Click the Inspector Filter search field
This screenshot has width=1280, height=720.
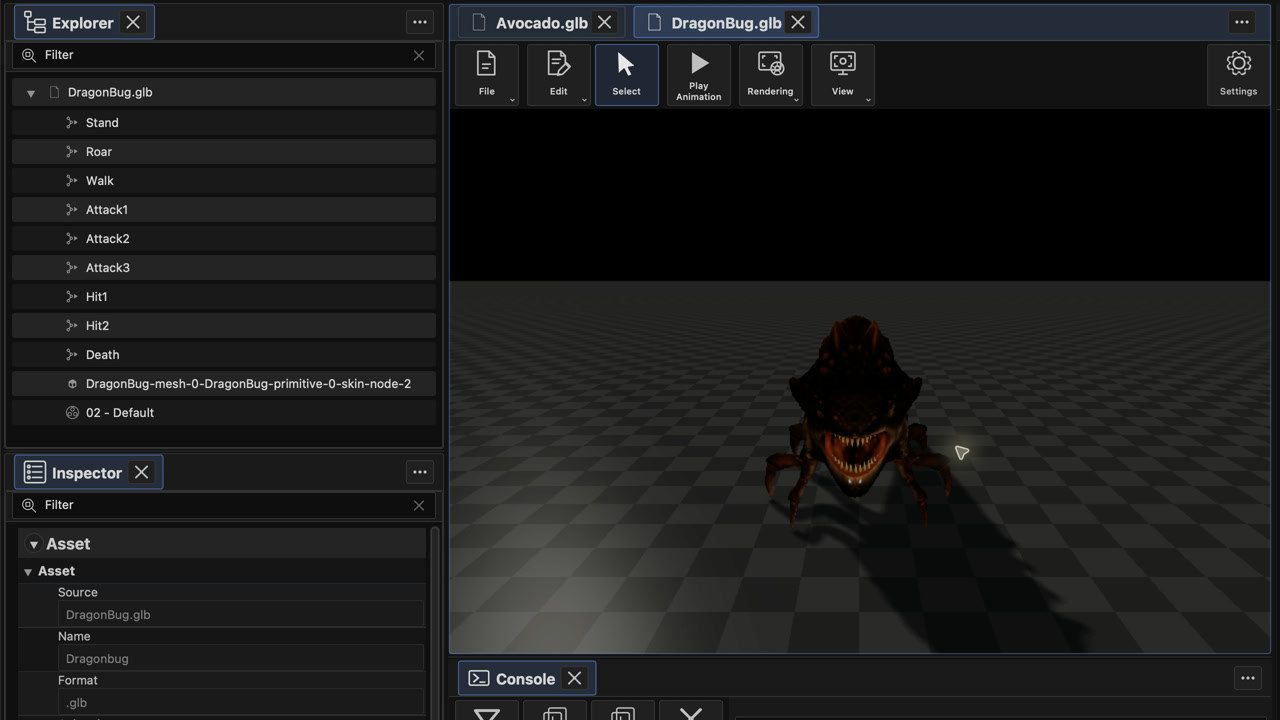click(224, 505)
